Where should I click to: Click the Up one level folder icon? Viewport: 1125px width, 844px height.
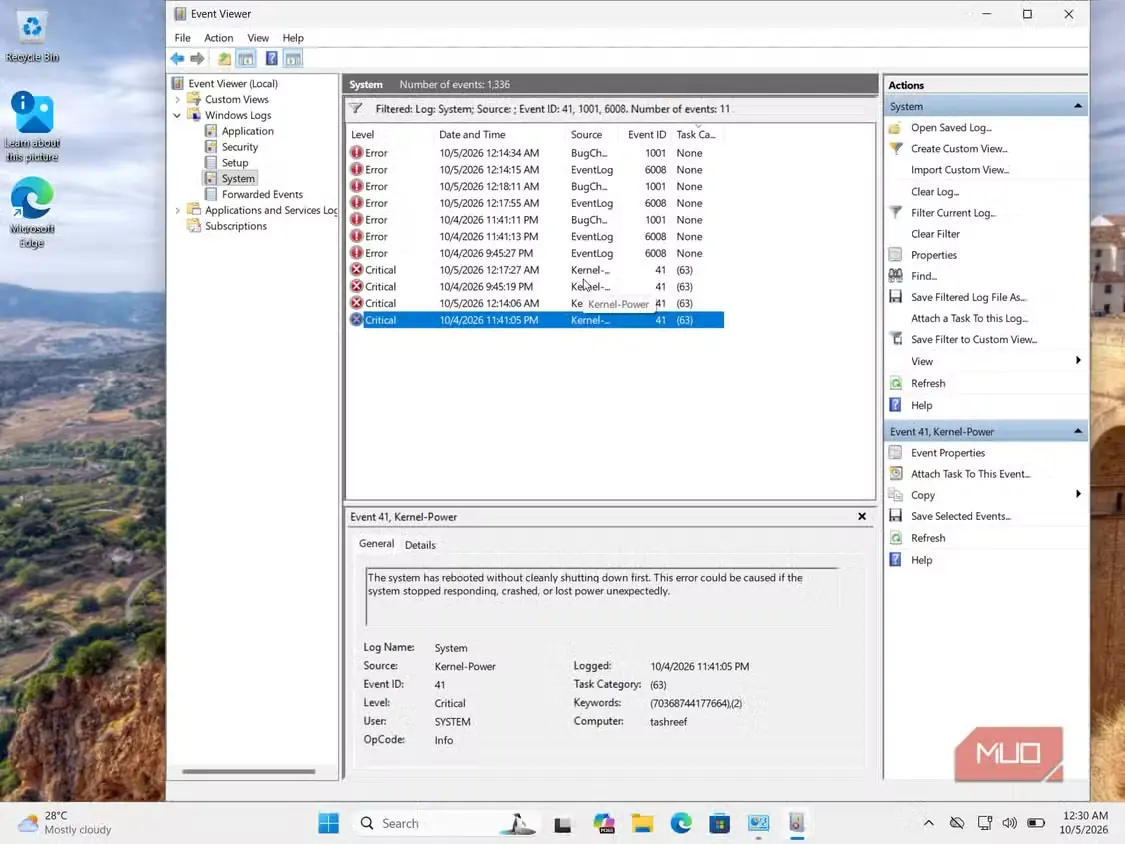pyautogui.click(x=225, y=59)
